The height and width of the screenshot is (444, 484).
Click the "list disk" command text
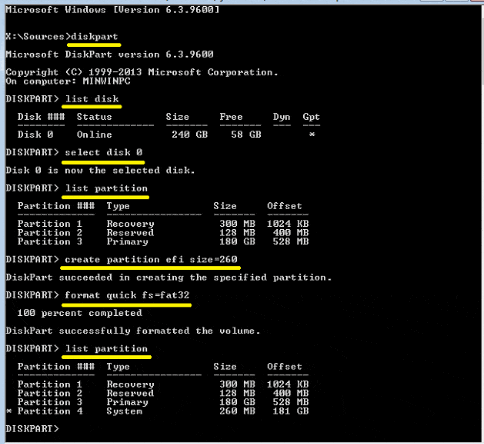[x=92, y=99]
